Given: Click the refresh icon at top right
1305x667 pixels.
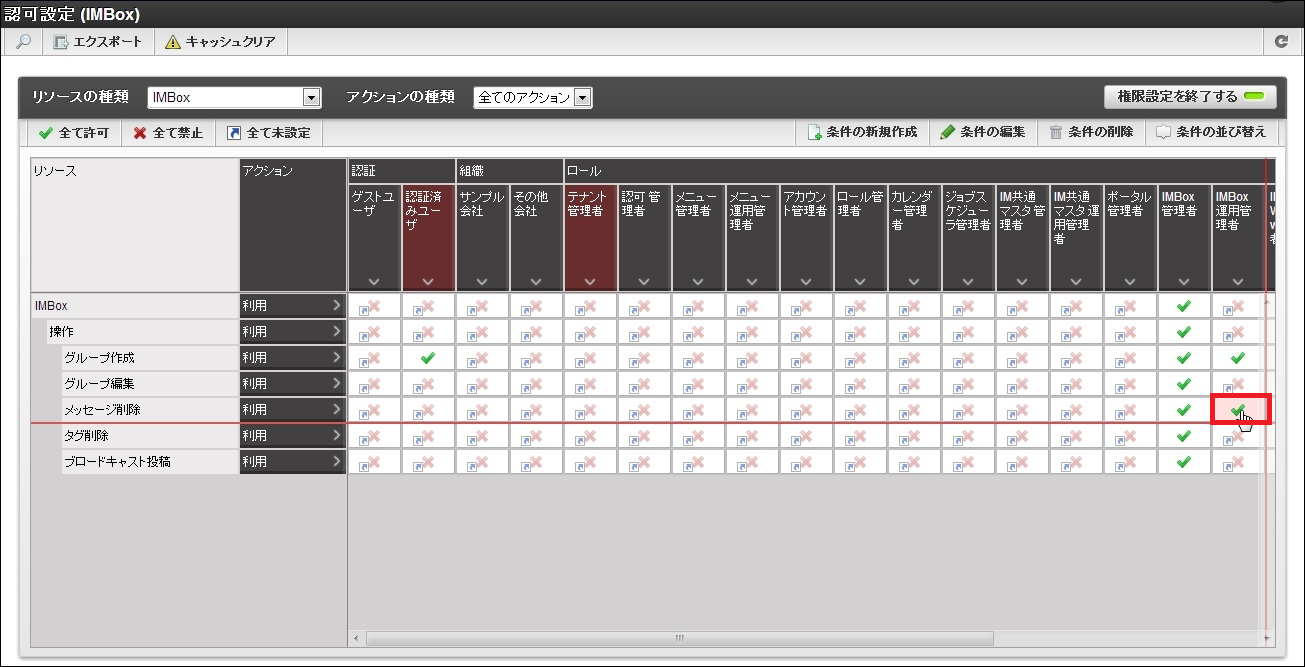Looking at the screenshot, I should tap(1281, 42).
